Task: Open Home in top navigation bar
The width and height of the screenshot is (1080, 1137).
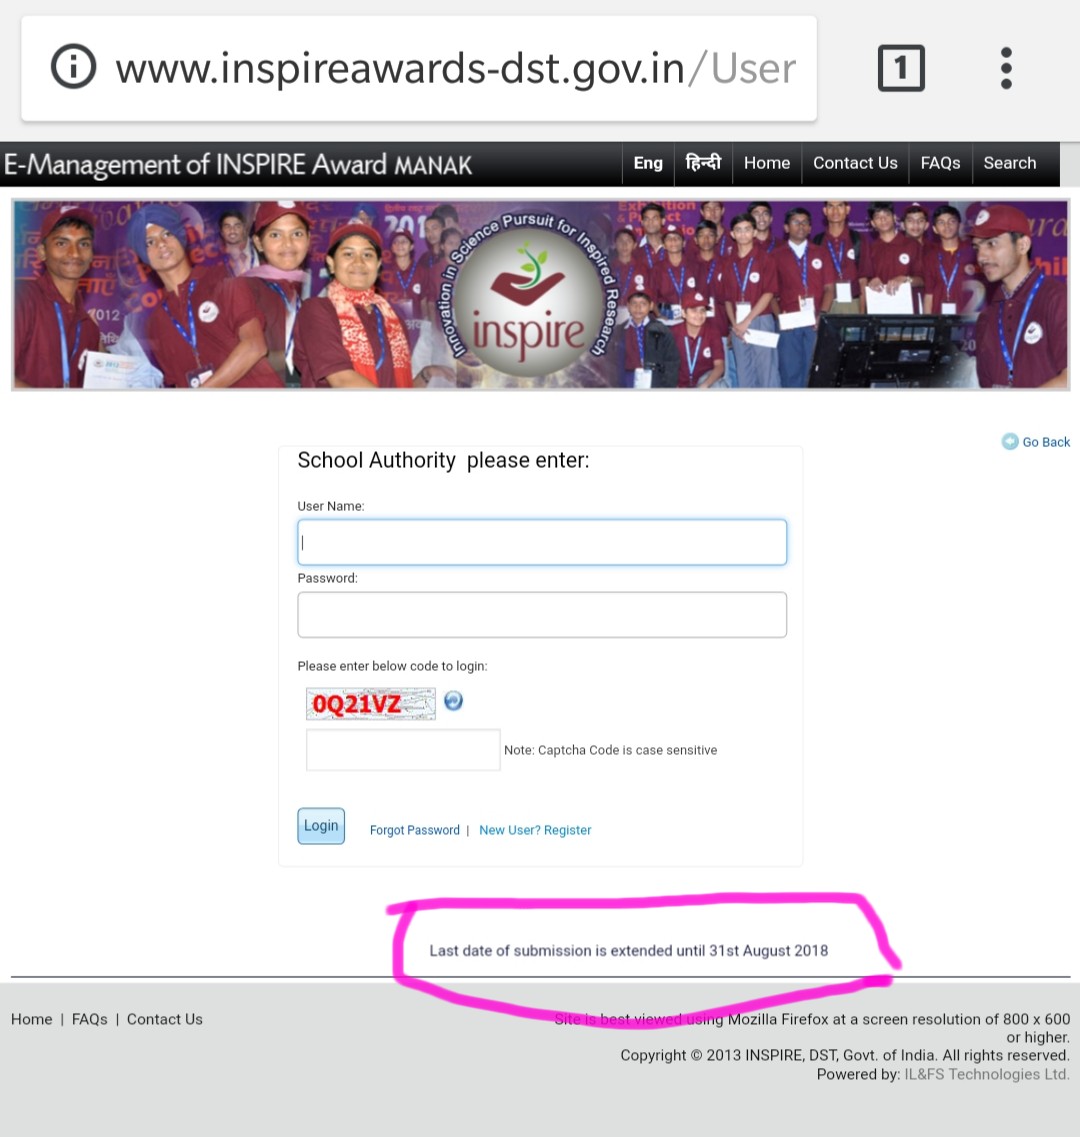Action: point(767,163)
